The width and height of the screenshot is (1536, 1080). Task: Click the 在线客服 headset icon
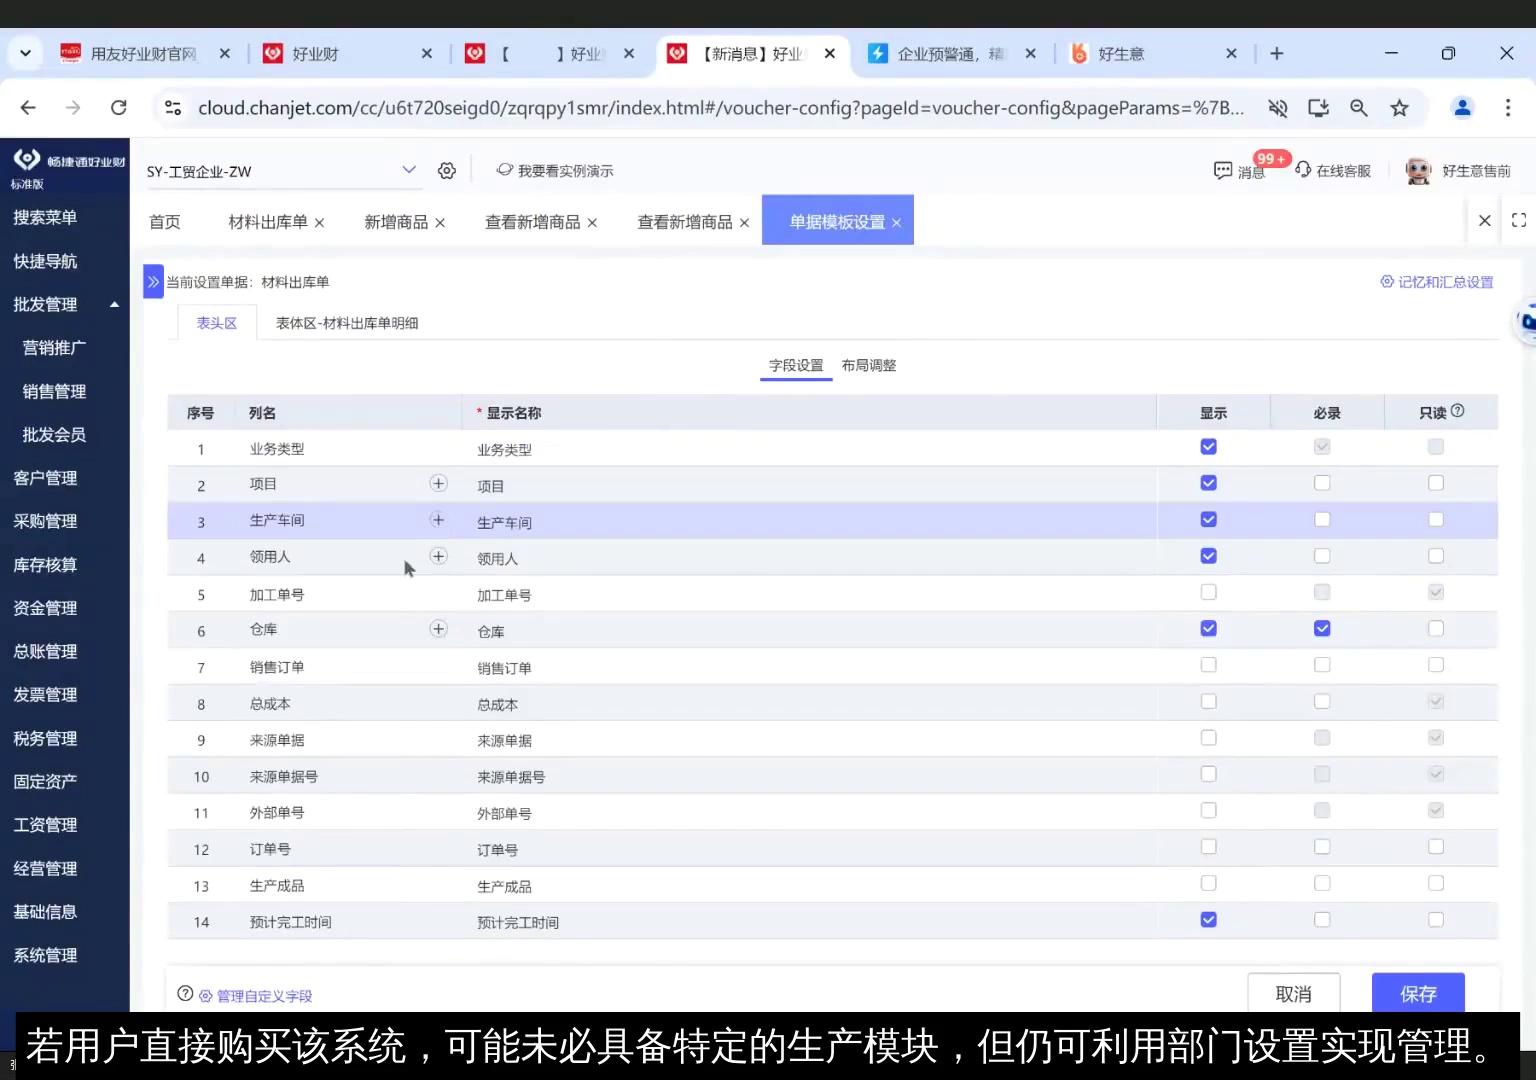pyautogui.click(x=1303, y=170)
